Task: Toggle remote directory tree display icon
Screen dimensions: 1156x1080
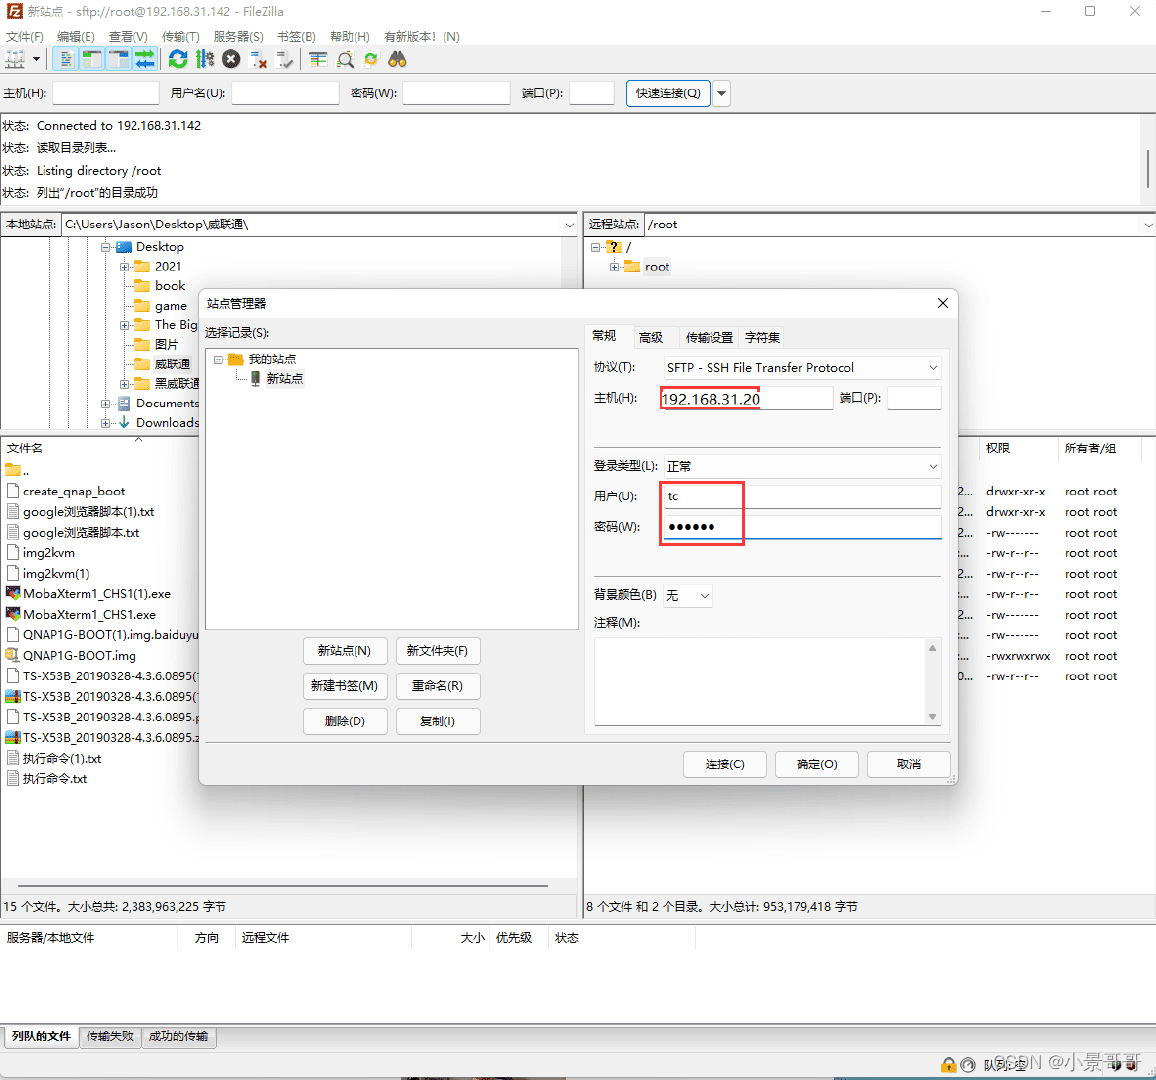Action: click(119, 60)
